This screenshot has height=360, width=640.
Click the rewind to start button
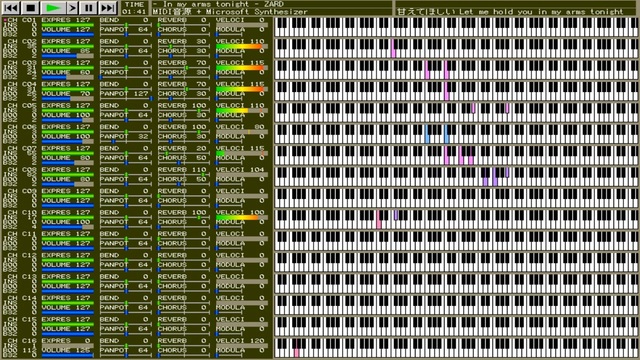(11, 8)
